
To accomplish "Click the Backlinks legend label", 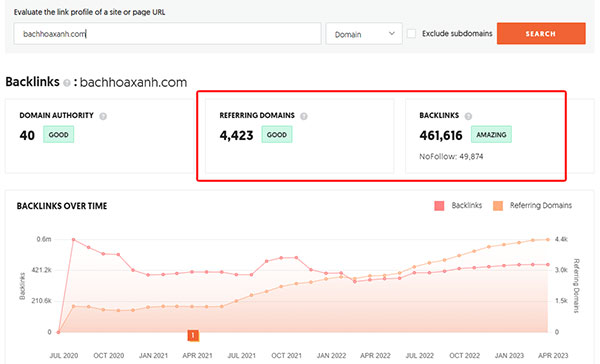I will pyautogui.click(x=466, y=206).
